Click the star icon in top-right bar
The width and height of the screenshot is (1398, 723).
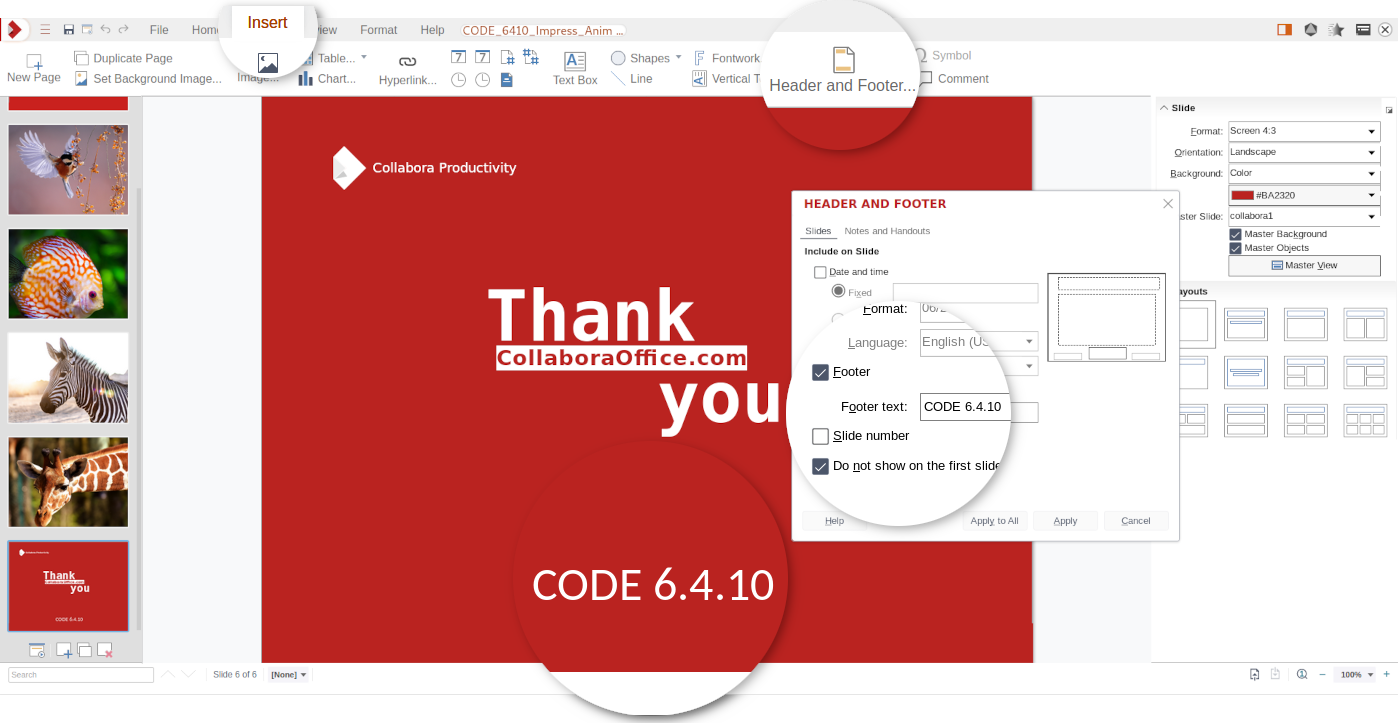coord(1336,30)
